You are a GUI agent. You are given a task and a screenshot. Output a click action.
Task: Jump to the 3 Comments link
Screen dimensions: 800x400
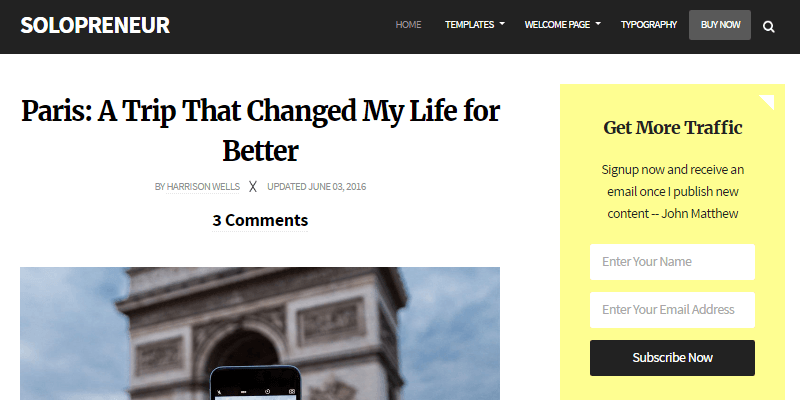[260, 220]
